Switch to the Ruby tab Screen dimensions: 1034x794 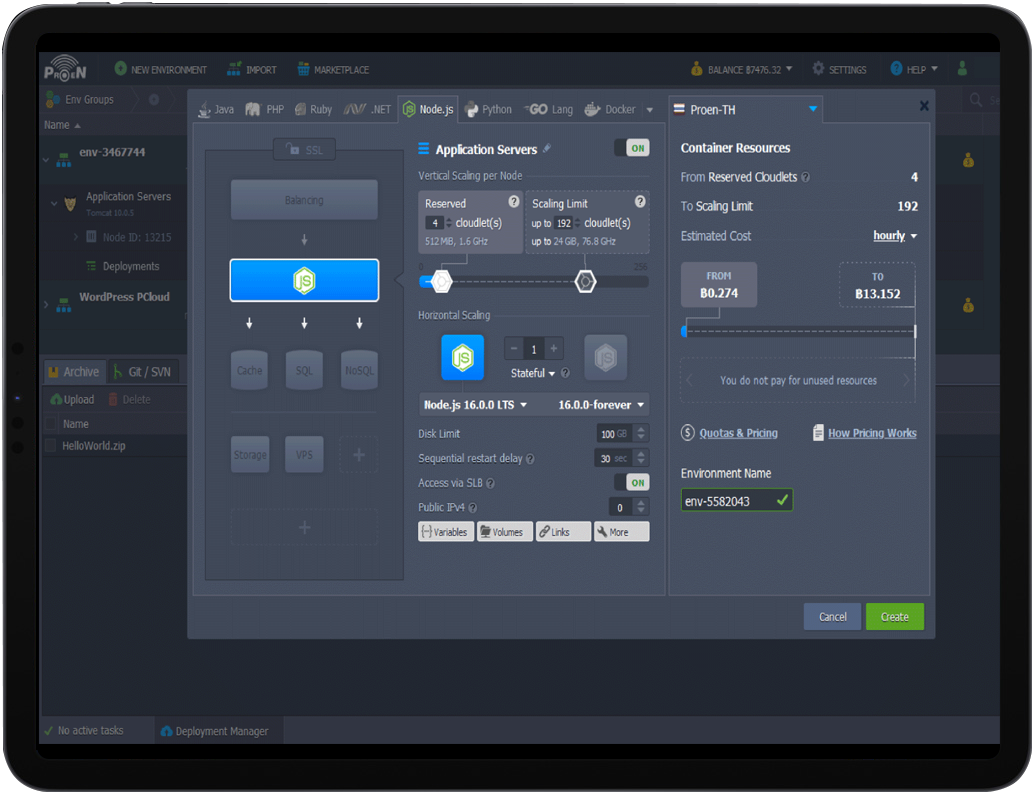pyautogui.click(x=313, y=109)
